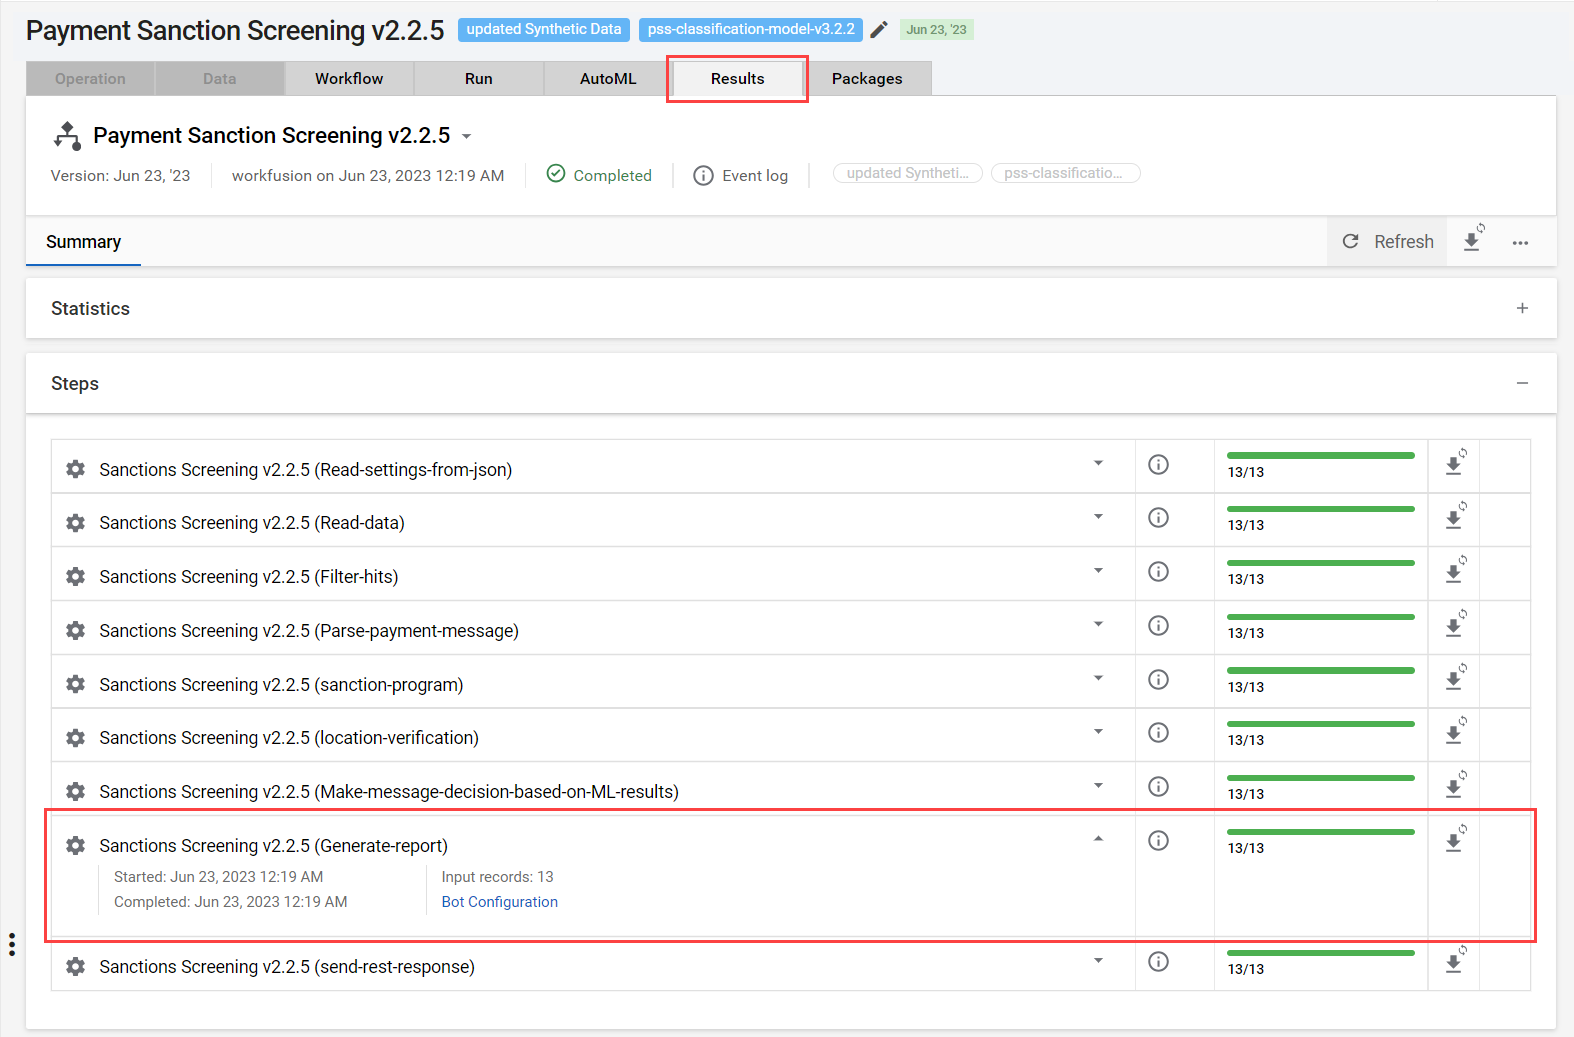This screenshot has height=1037, width=1574.
Task: Click gear icon for Generate-report step
Action: [x=75, y=845]
